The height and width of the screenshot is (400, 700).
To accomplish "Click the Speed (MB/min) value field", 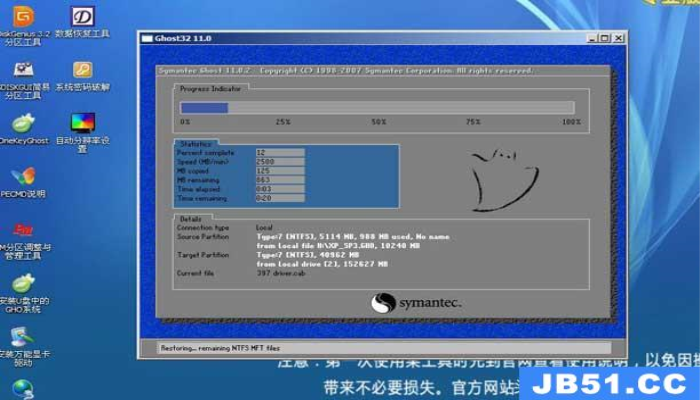I will click(280, 162).
